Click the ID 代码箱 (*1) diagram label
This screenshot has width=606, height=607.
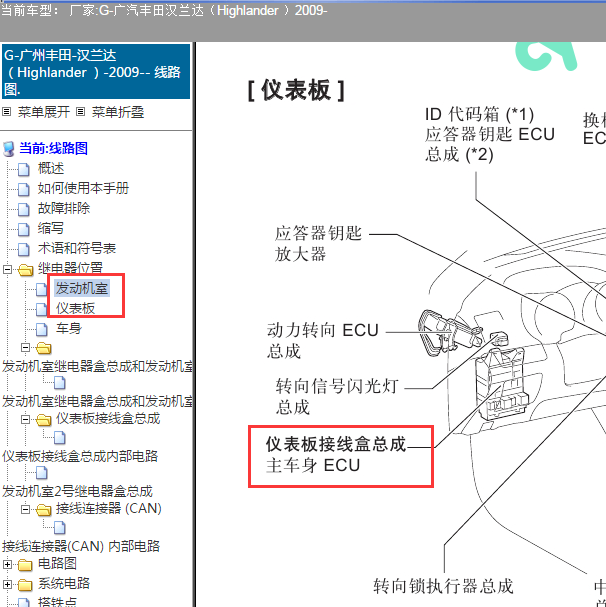coord(479,115)
